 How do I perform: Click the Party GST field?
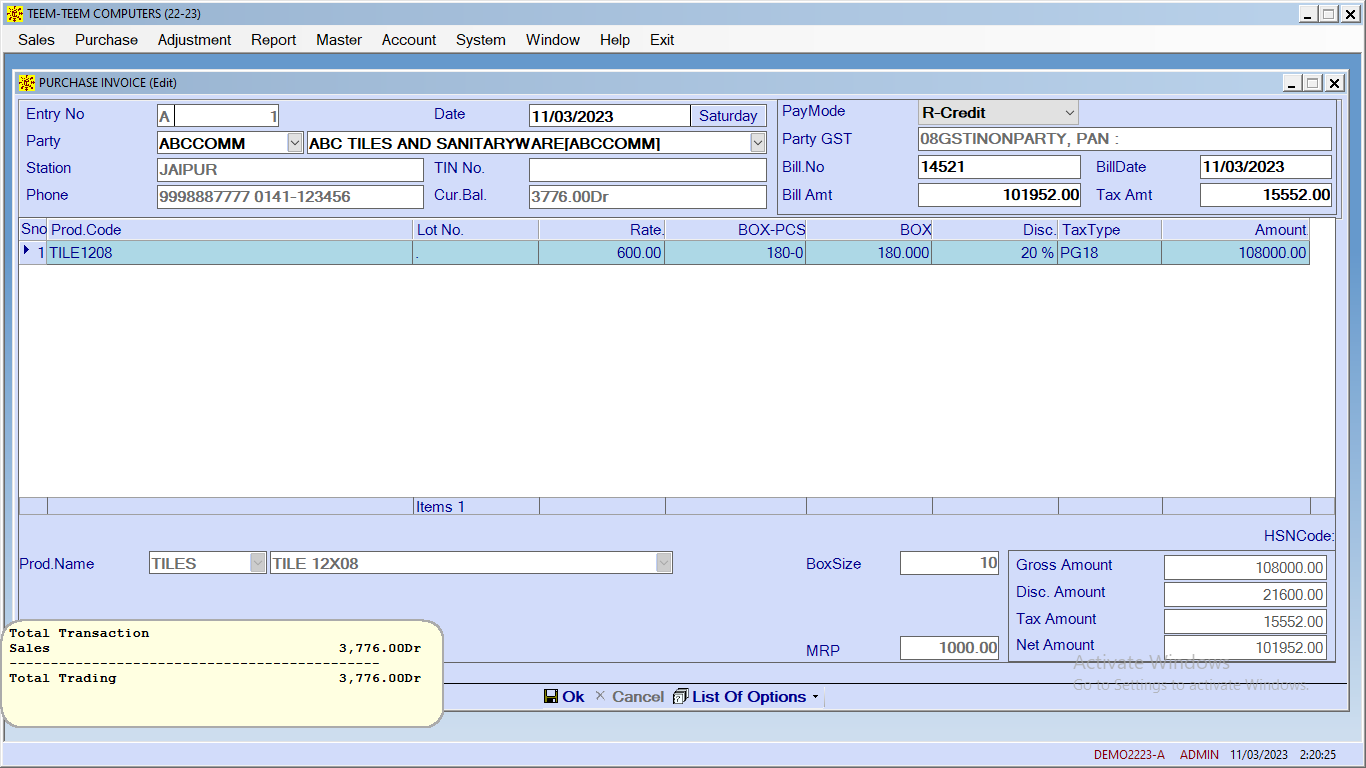pos(1125,139)
